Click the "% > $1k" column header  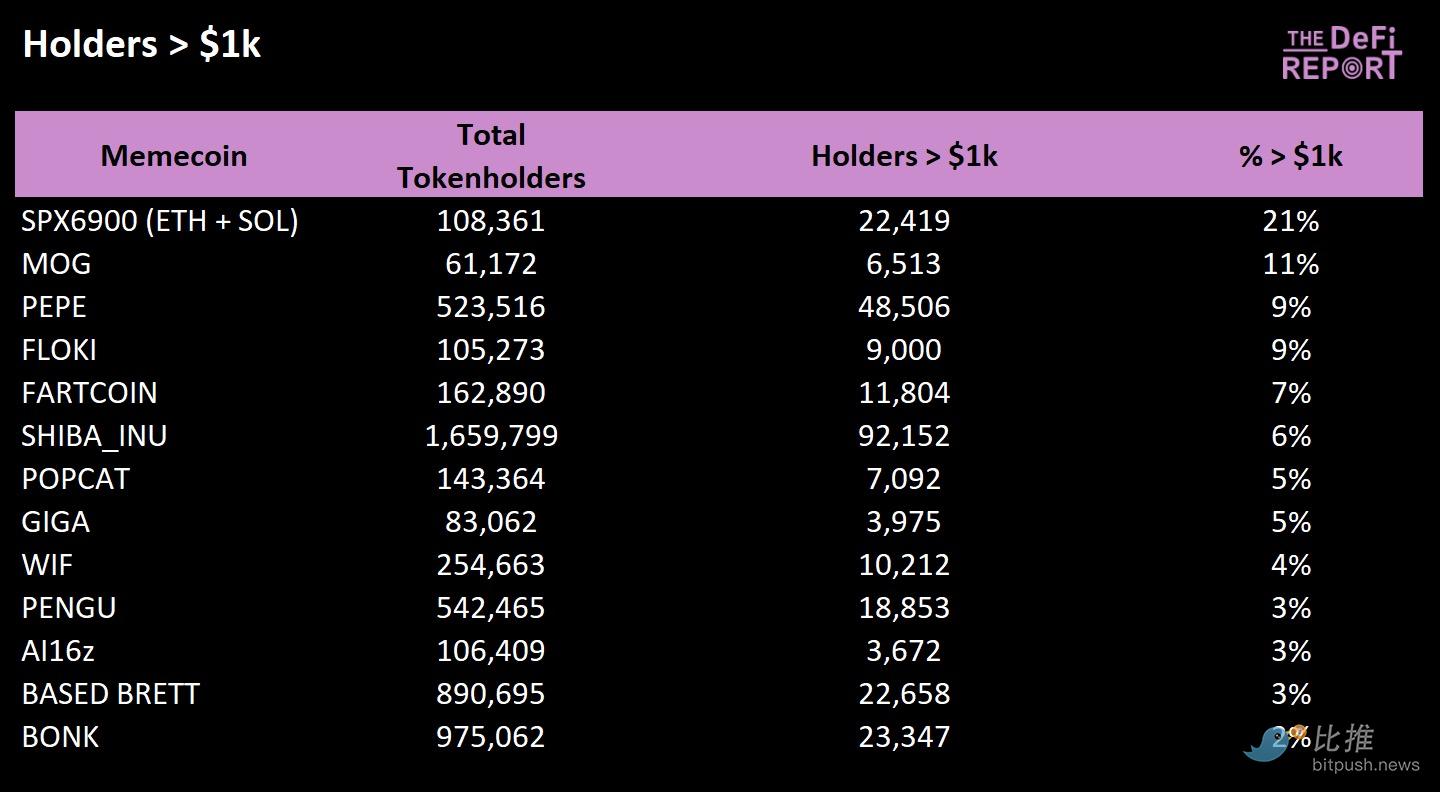(1290, 155)
